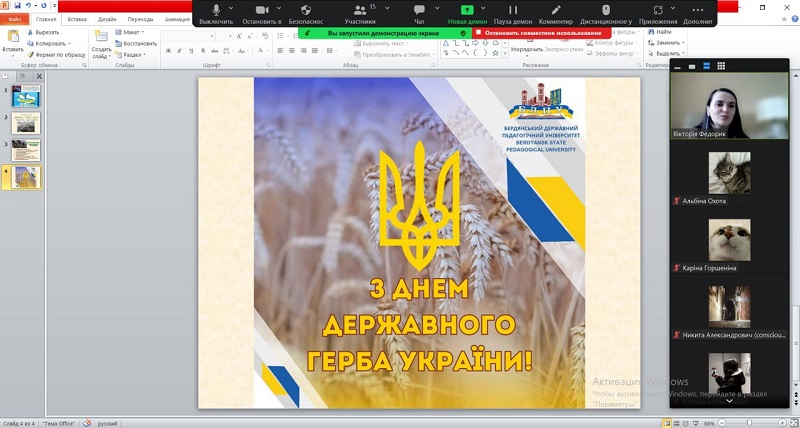Toggle underline formatting Ч
The width and height of the screenshot is (800, 428).
191,51
